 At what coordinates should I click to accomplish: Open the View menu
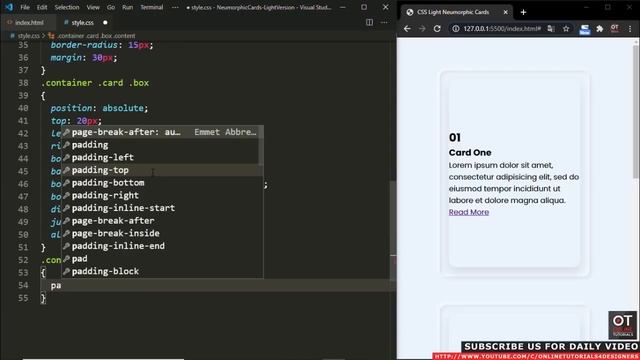(x=93, y=7)
